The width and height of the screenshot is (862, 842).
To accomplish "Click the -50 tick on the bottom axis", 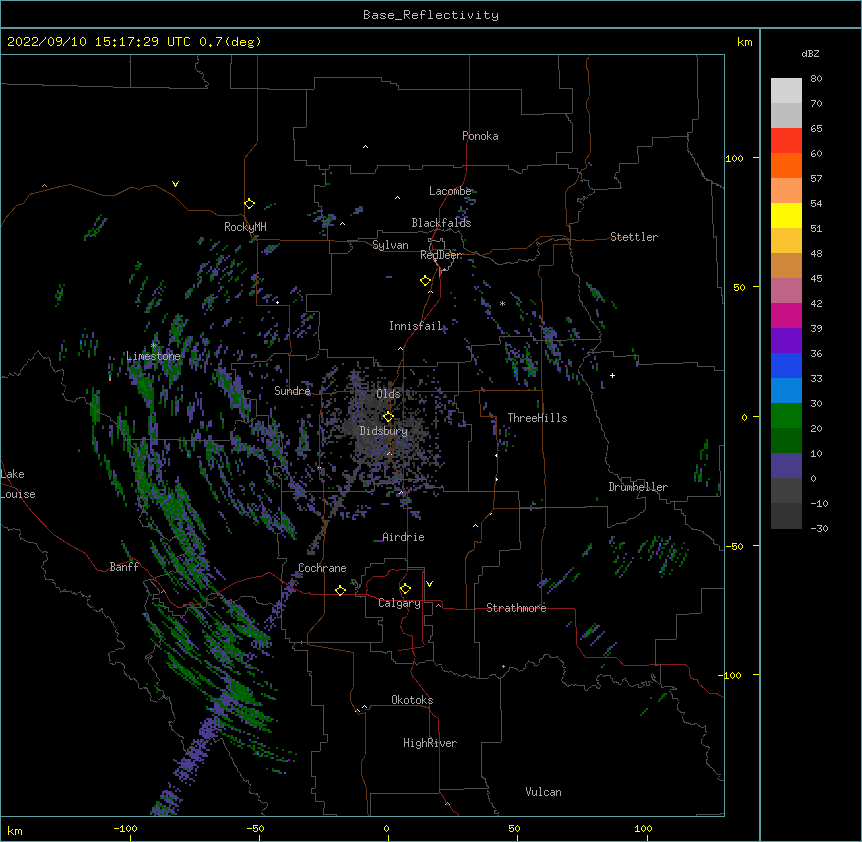I will (x=255, y=828).
